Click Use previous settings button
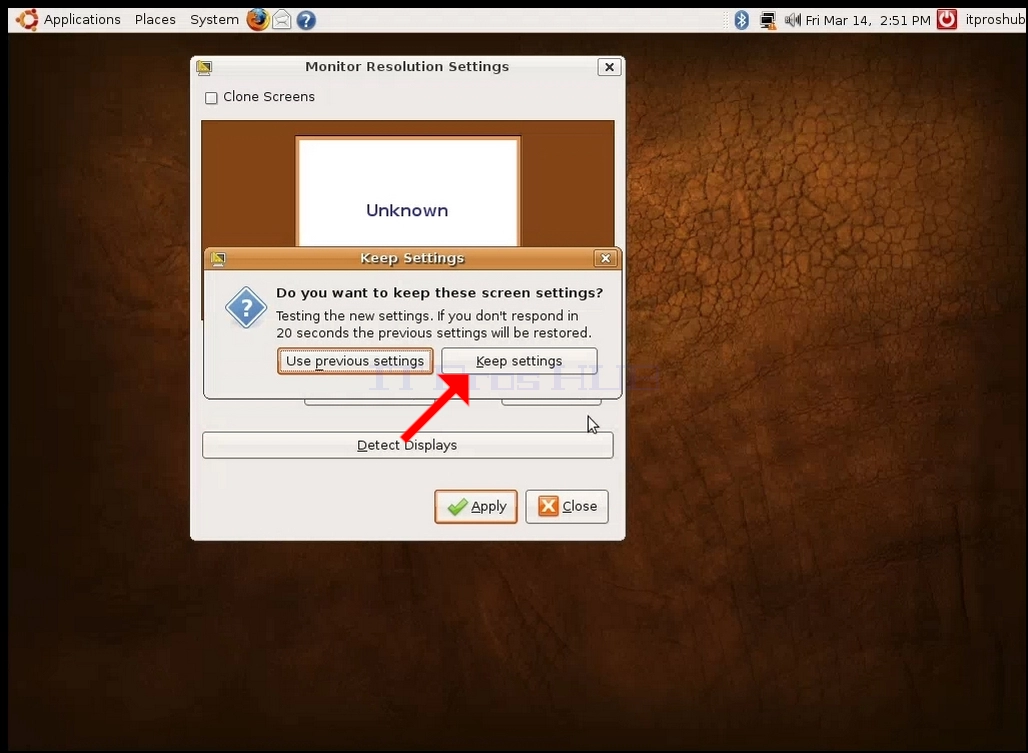Image resolution: width=1028 pixels, height=753 pixels. 355,361
